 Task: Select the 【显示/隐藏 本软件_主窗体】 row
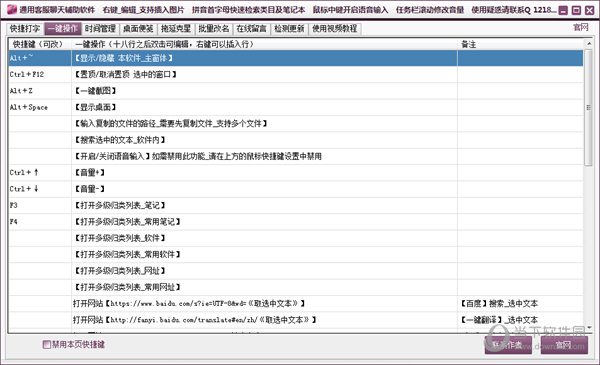[x=296, y=58]
